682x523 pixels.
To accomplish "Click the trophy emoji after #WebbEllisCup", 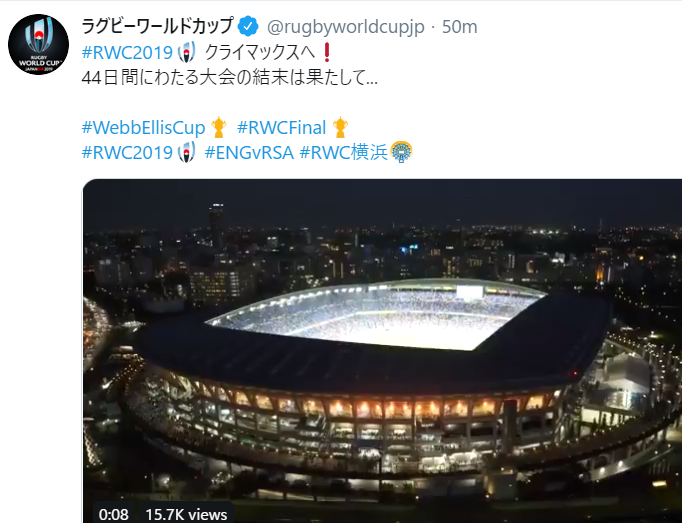I will 218,127.
